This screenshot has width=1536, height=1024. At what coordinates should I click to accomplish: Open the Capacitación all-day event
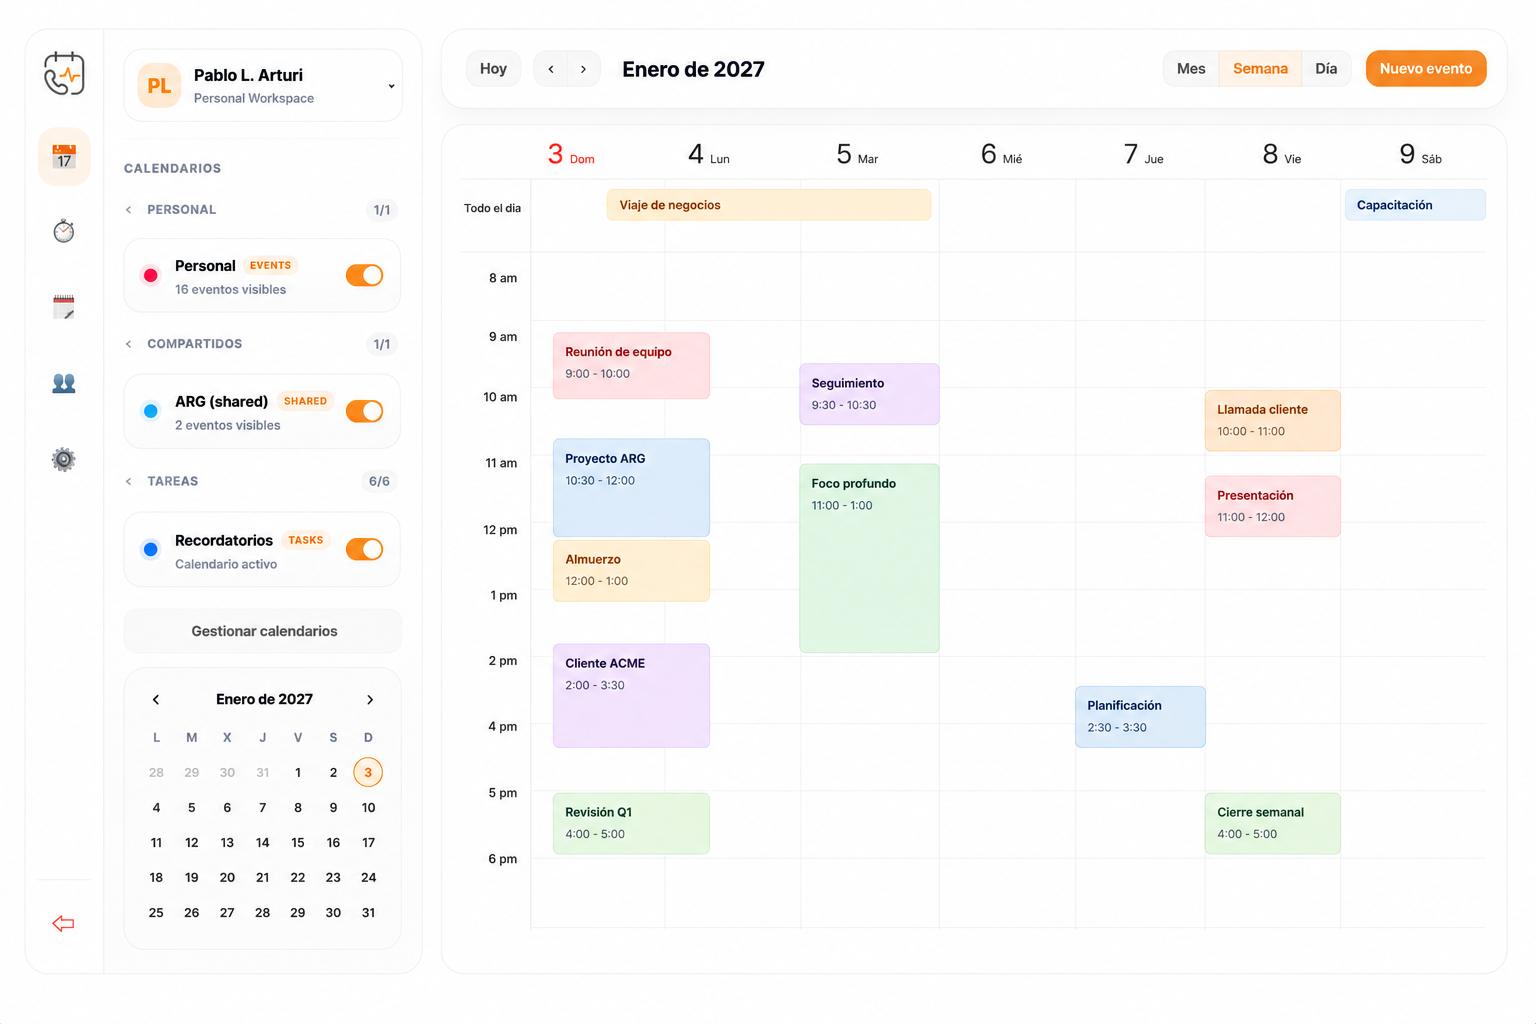tap(1415, 205)
